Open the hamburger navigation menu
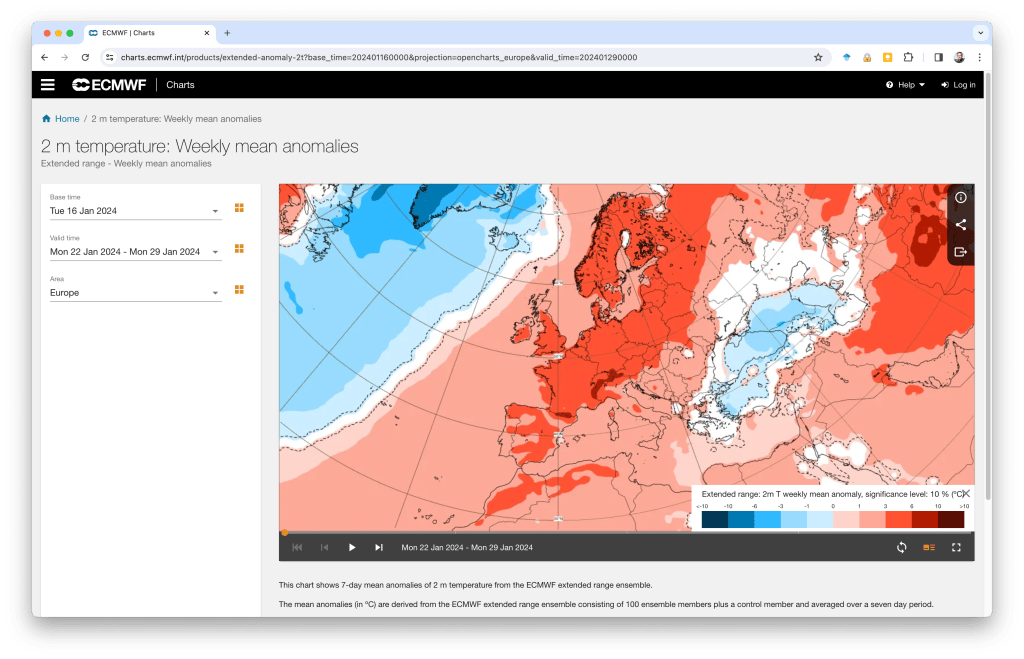The image size is (1024, 659). (x=48, y=85)
